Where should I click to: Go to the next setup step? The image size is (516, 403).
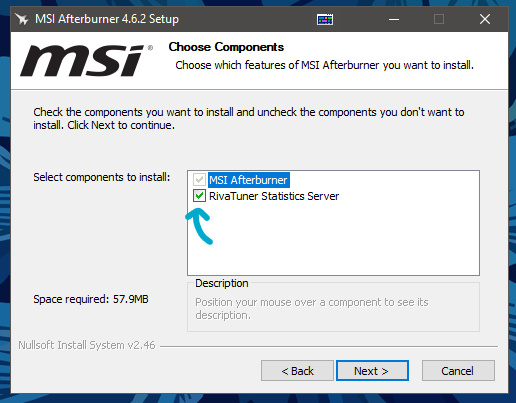pyautogui.click(x=372, y=370)
